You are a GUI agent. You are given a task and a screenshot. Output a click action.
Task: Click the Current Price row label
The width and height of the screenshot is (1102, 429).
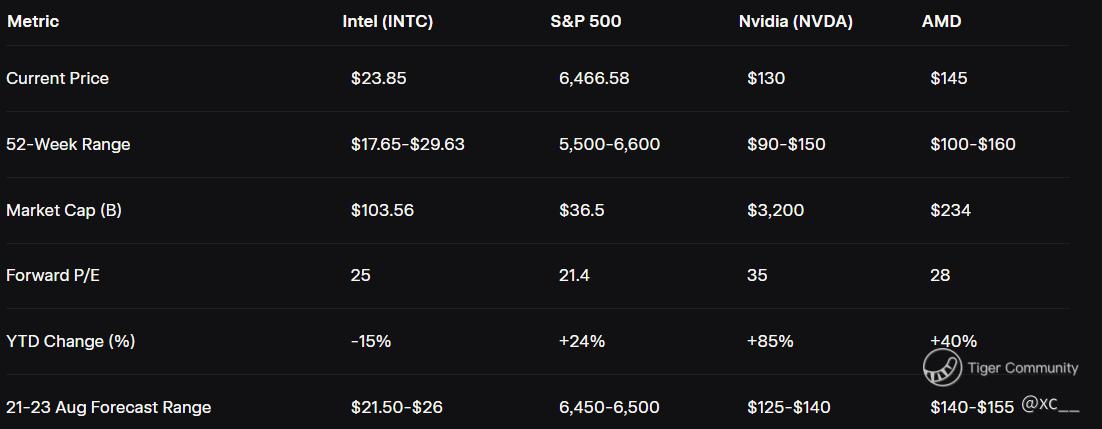coord(57,78)
